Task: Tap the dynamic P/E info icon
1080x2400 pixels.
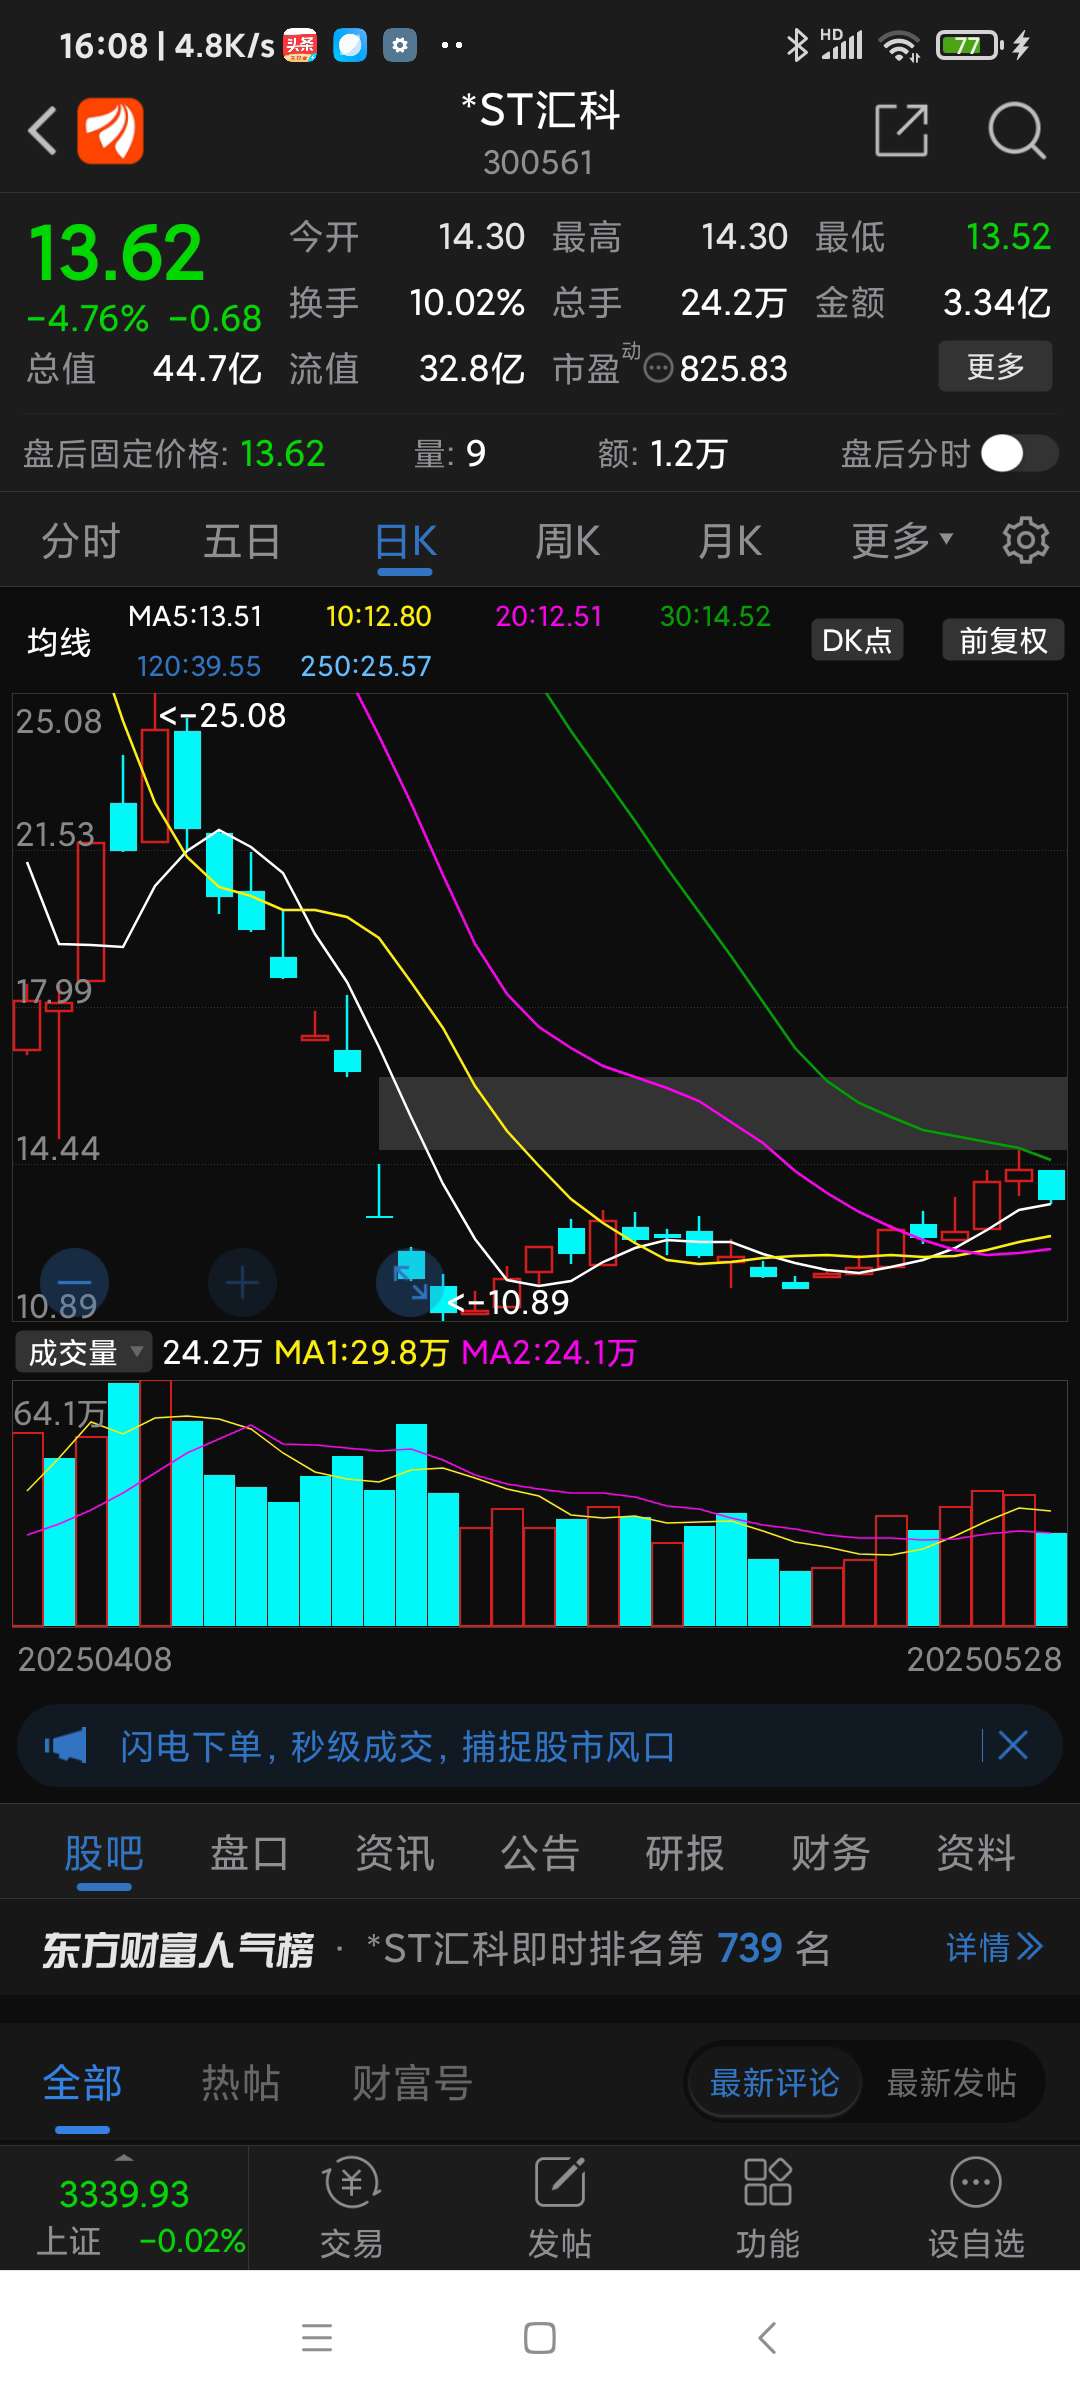Action: click(658, 369)
